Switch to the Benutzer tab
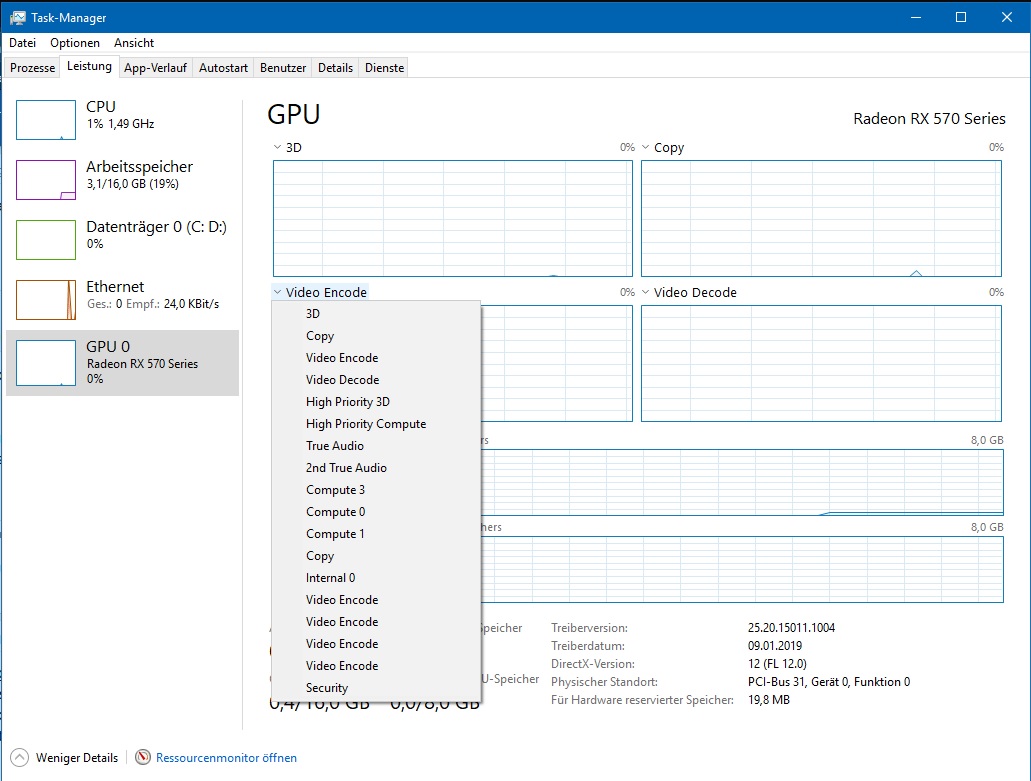 pos(283,68)
